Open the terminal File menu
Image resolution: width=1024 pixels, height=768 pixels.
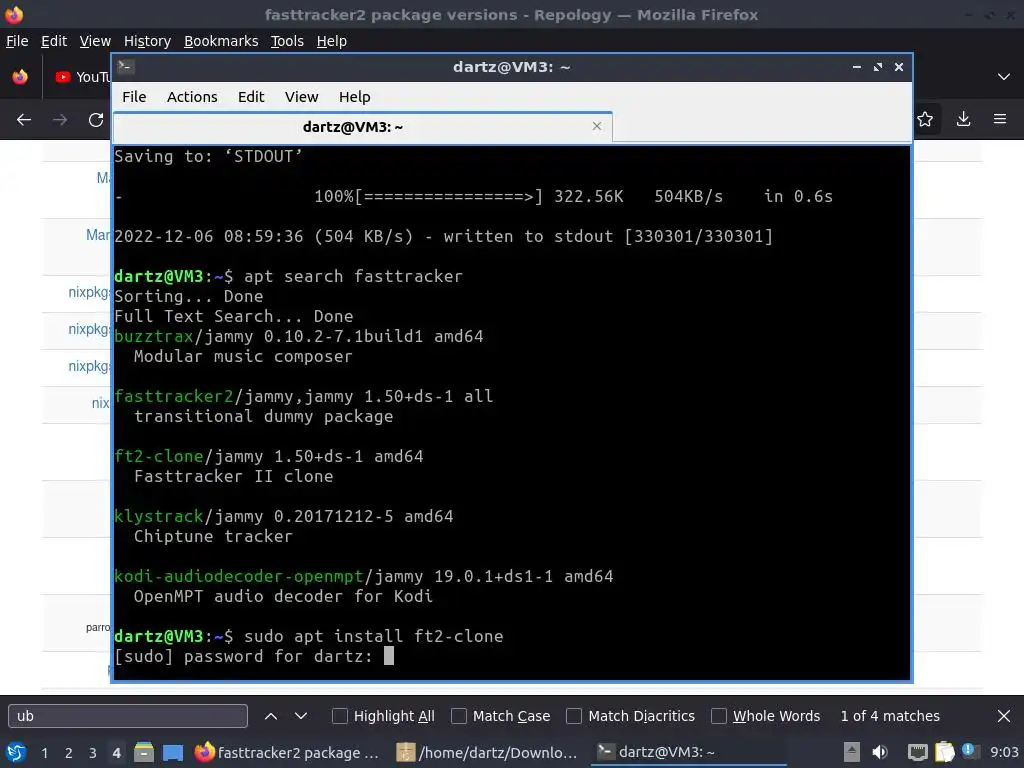point(134,97)
